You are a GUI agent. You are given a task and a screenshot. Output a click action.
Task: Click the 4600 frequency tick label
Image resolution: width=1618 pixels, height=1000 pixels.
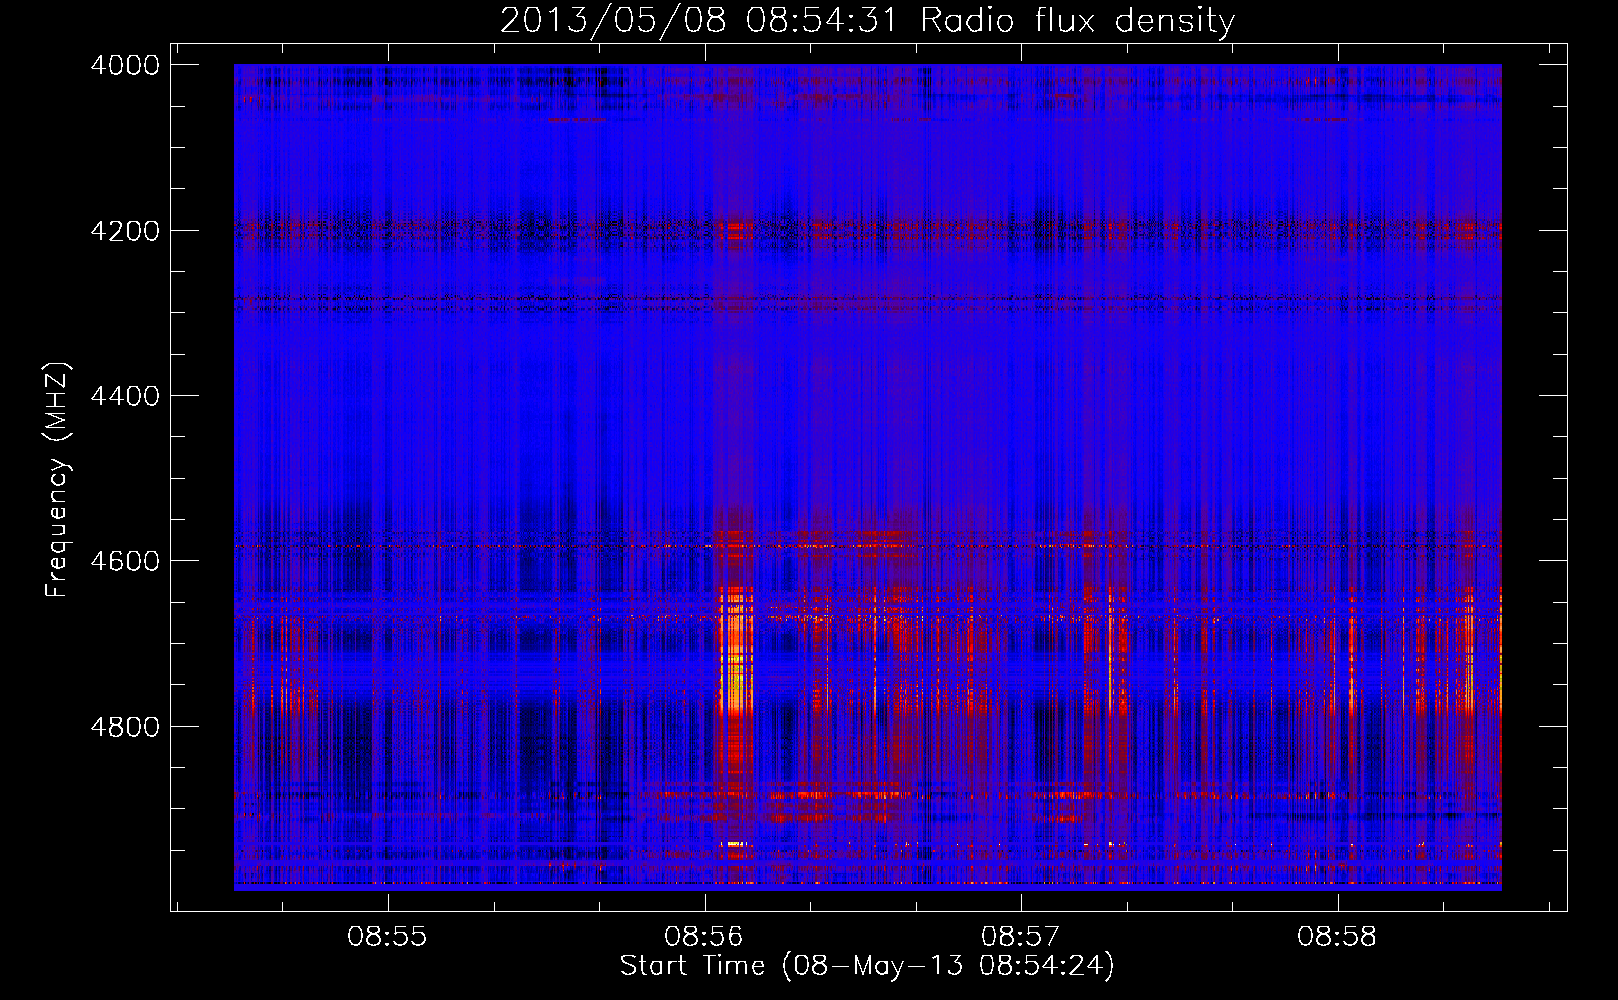(x=125, y=561)
